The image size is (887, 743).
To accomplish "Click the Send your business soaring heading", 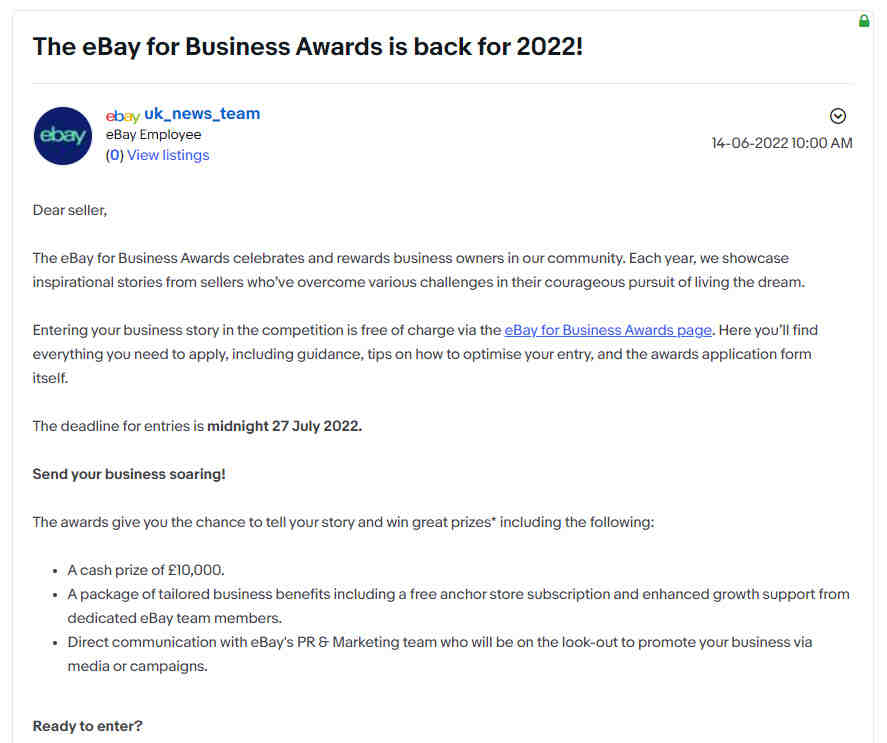I will 129,474.
